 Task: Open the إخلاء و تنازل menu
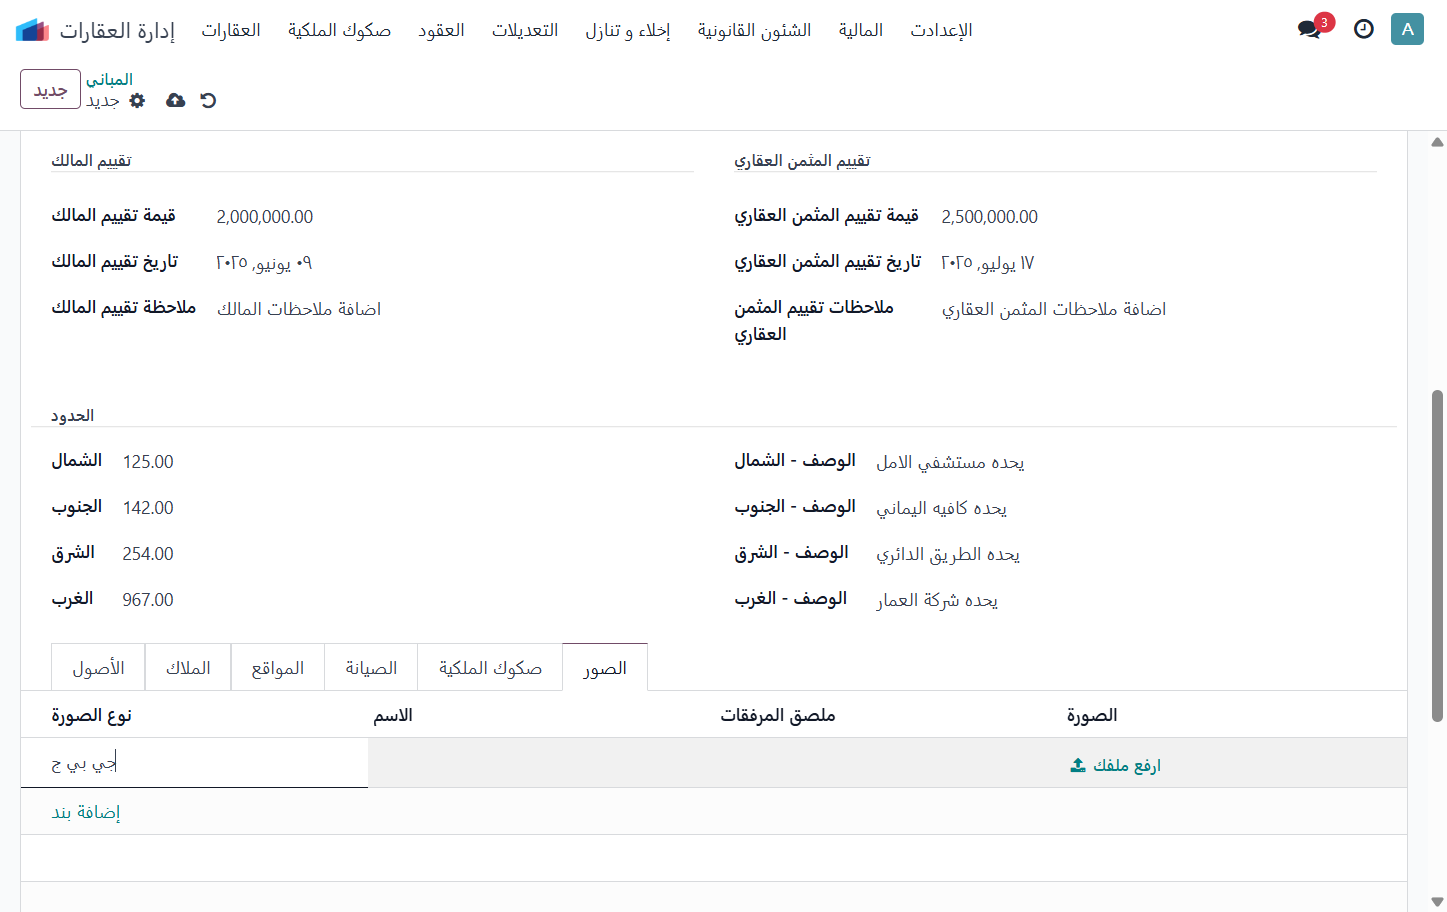(x=628, y=30)
